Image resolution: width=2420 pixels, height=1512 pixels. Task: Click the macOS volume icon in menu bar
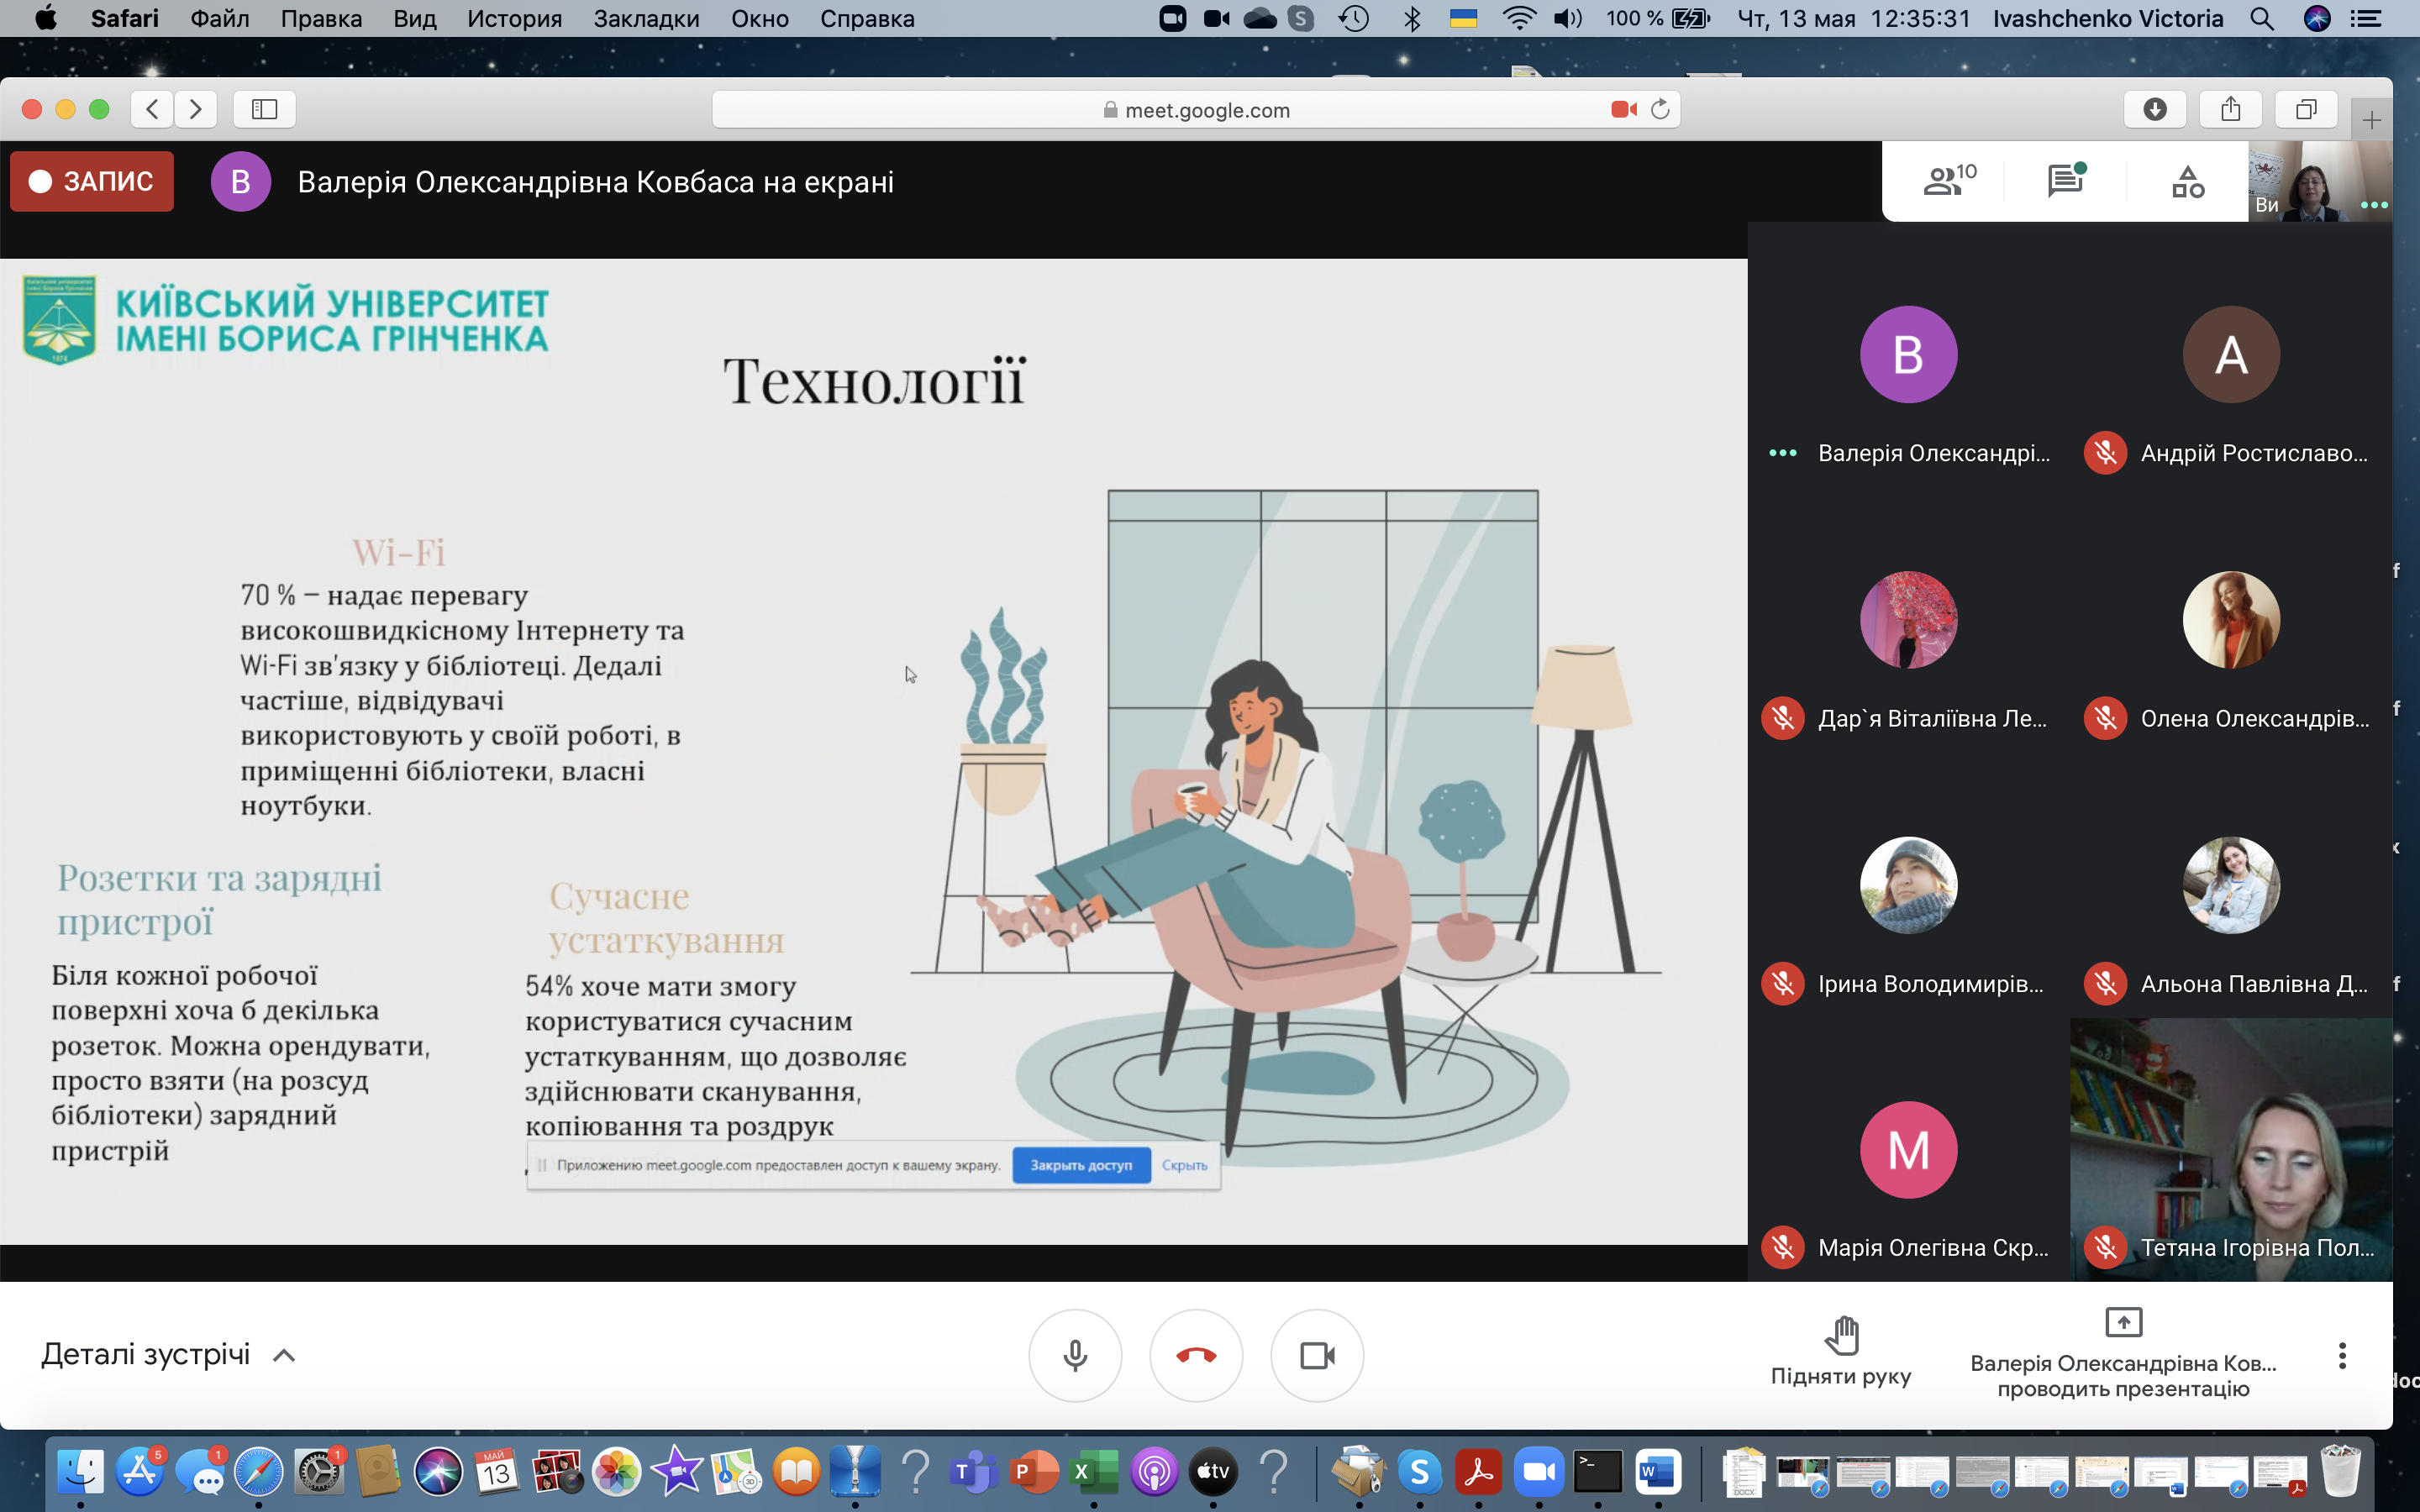click(x=1567, y=19)
